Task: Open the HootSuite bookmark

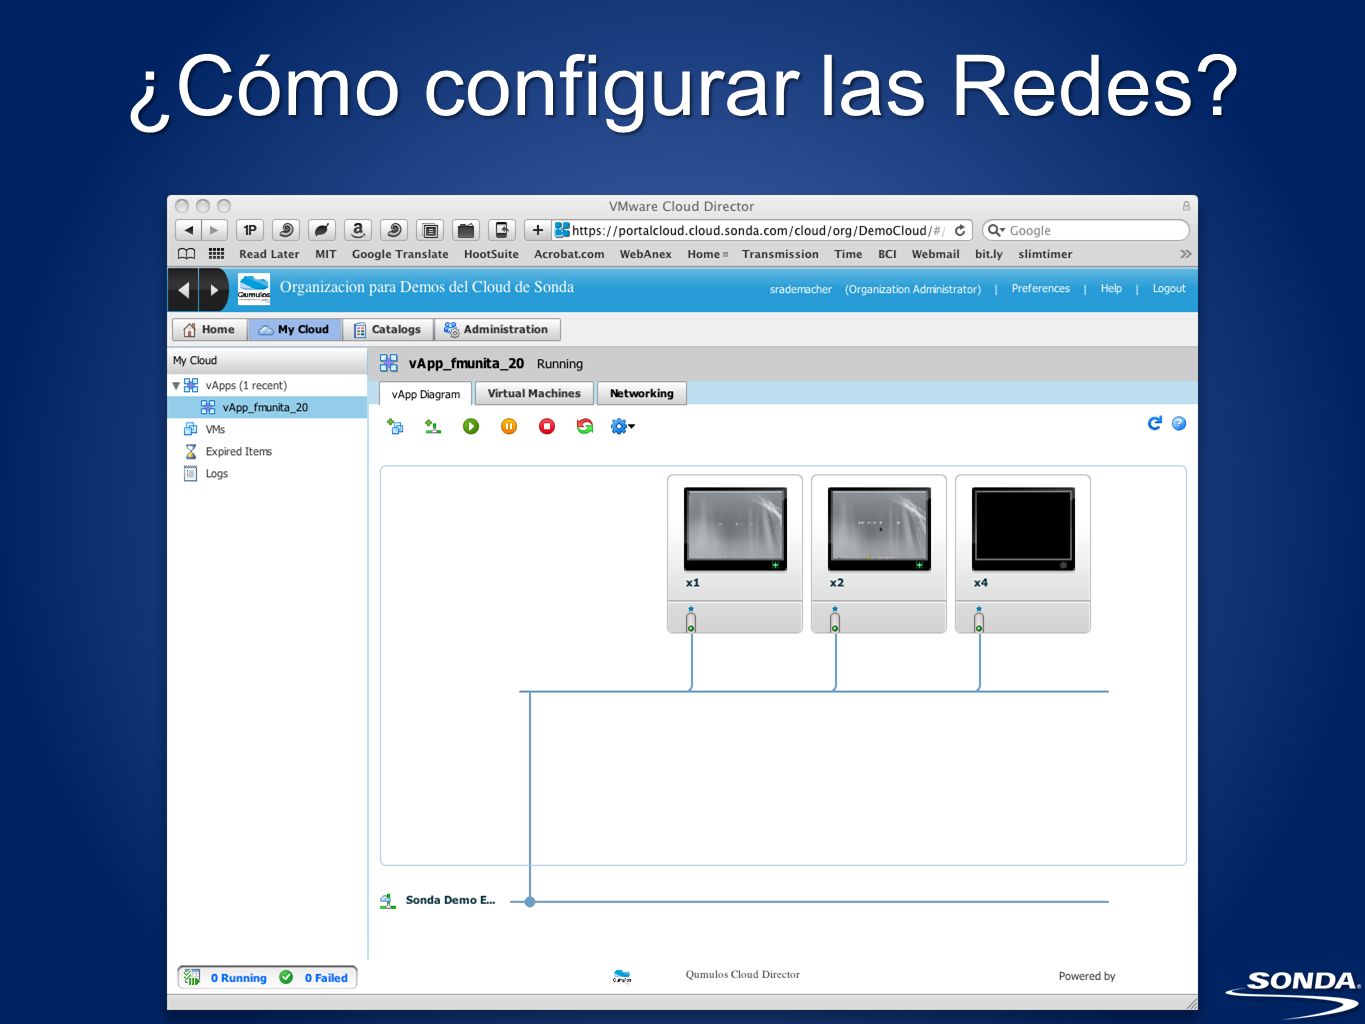Action: pos(491,254)
